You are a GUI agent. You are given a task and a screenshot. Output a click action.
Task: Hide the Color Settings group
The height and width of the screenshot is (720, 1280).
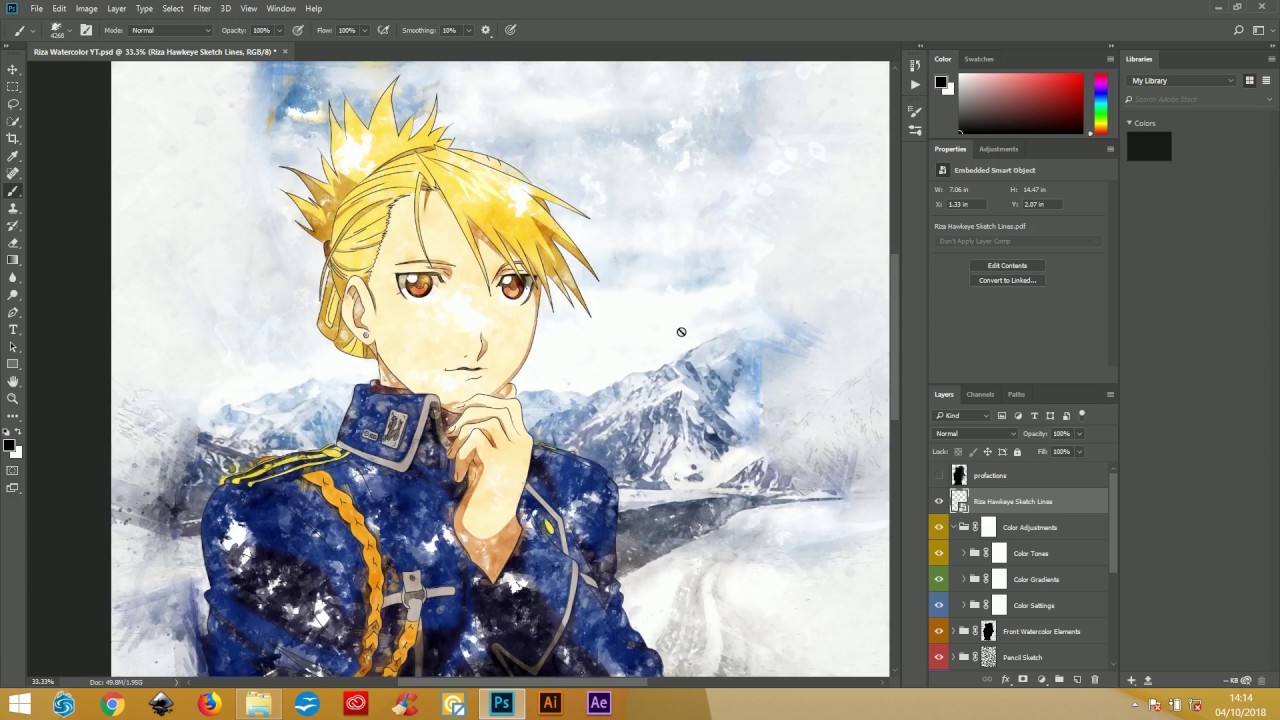tap(938, 605)
